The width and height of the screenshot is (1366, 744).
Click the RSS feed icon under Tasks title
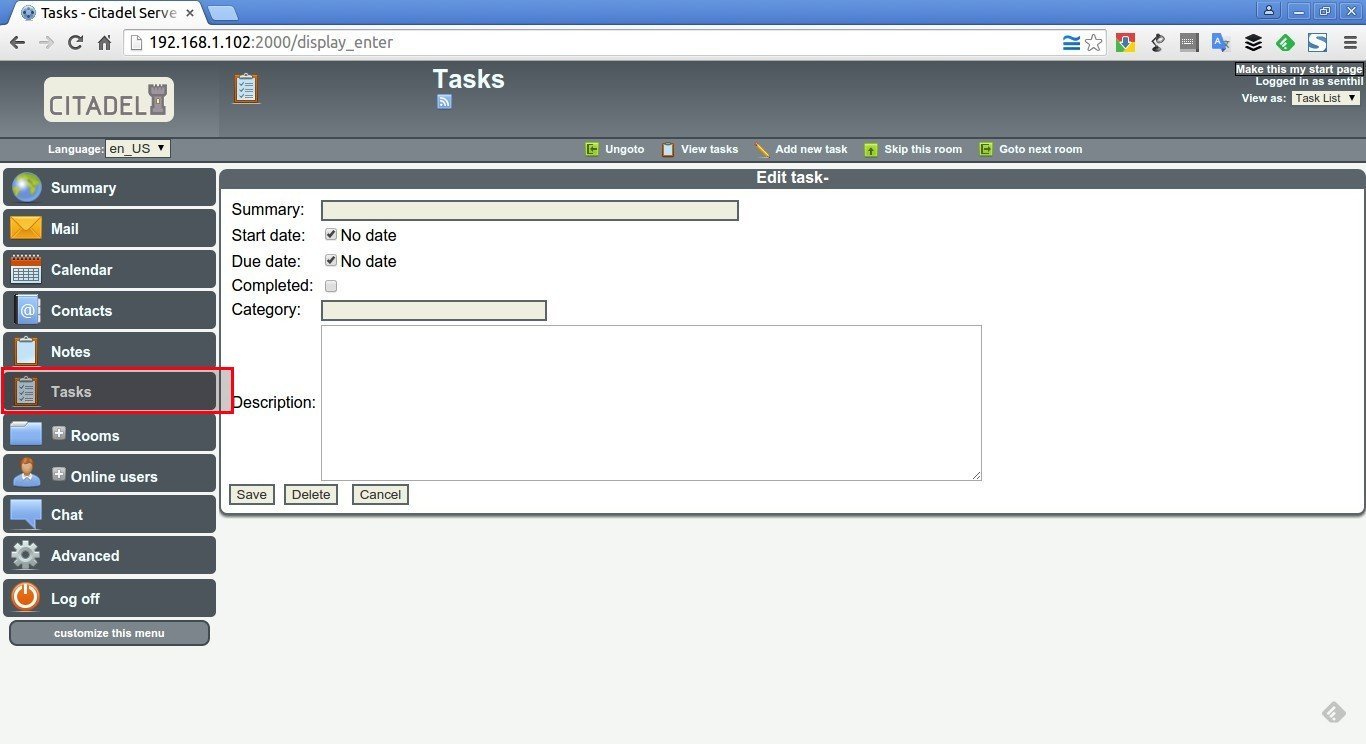(x=444, y=102)
